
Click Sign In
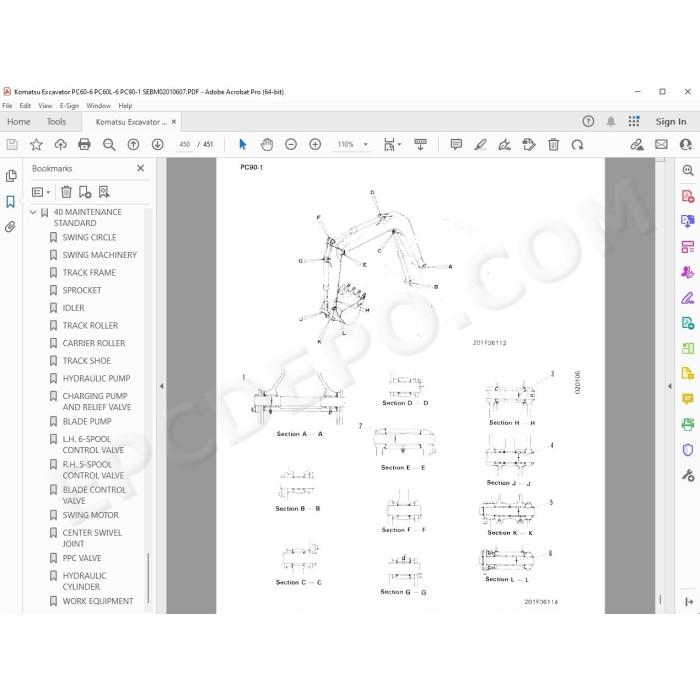pos(671,121)
